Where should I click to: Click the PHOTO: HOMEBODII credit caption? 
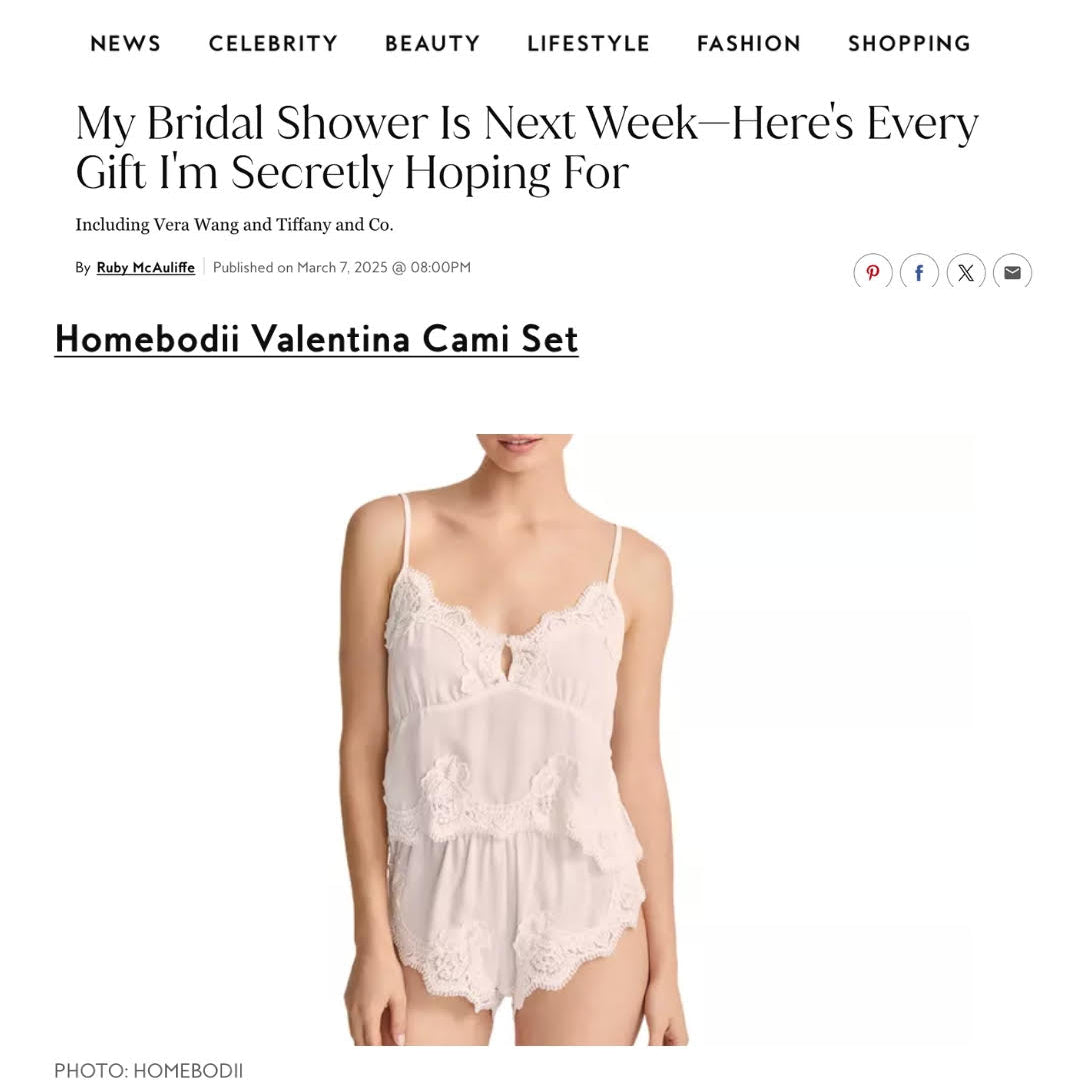click(148, 1070)
